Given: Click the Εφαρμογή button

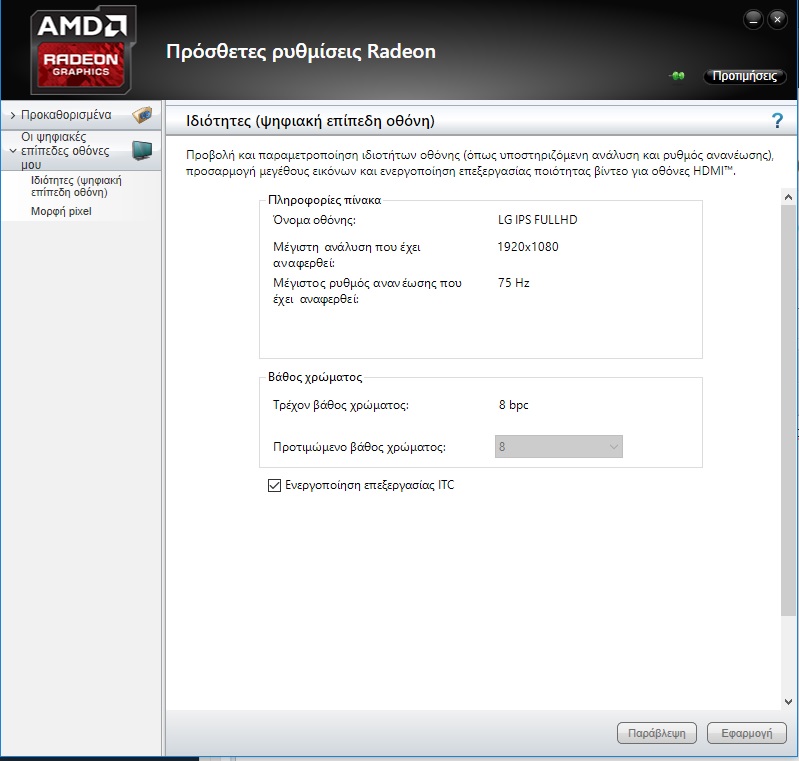Looking at the screenshot, I should pos(747,733).
